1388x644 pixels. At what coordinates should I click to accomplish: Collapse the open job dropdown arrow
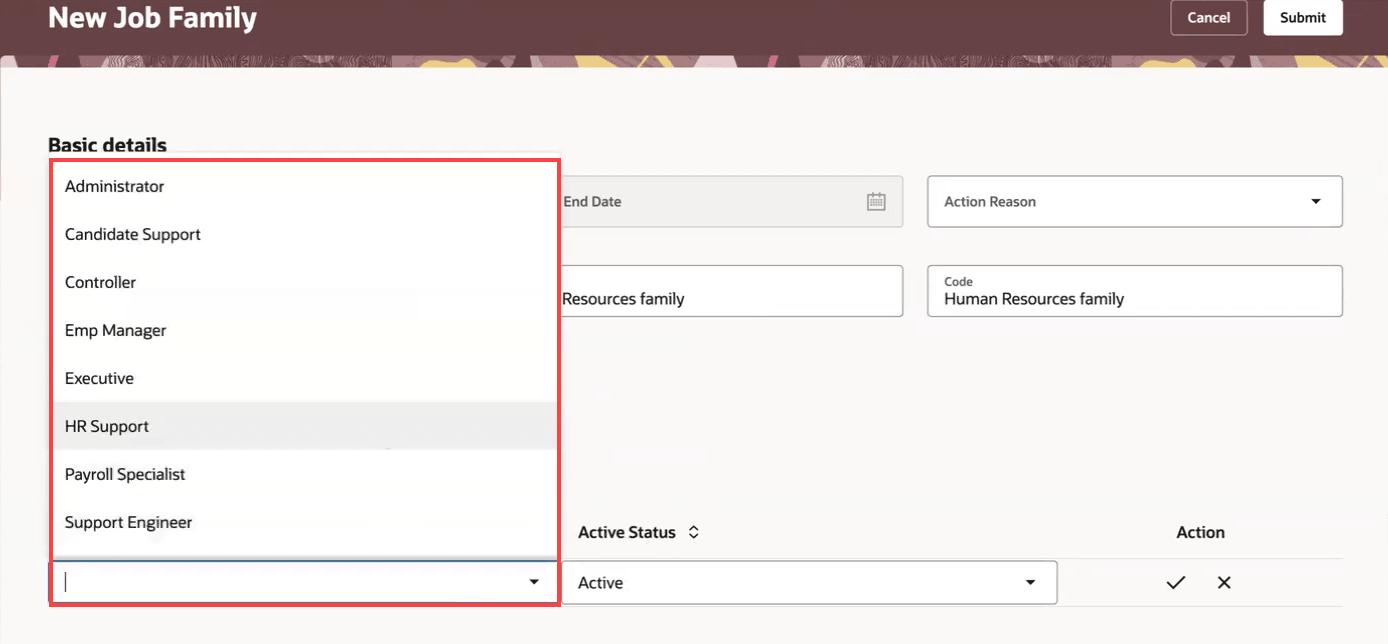pos(535,582)
